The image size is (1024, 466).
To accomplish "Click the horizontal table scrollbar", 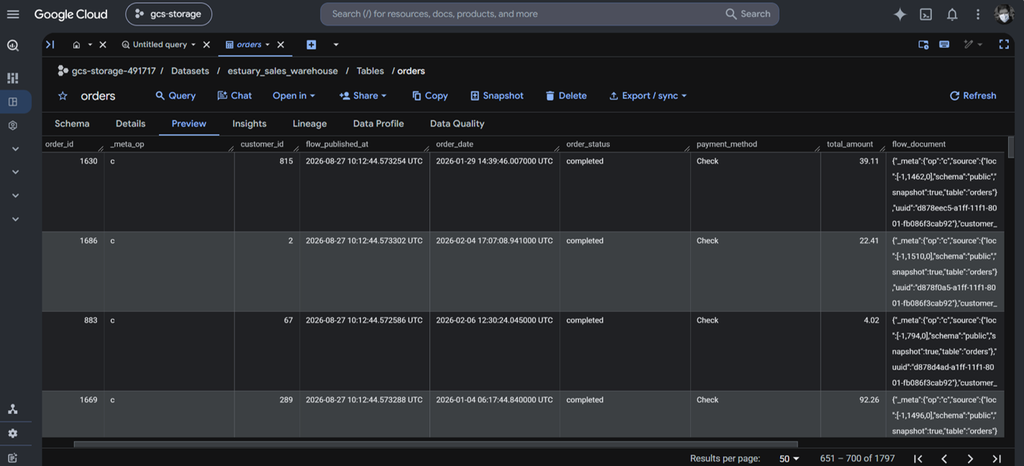I will point(436,444).
